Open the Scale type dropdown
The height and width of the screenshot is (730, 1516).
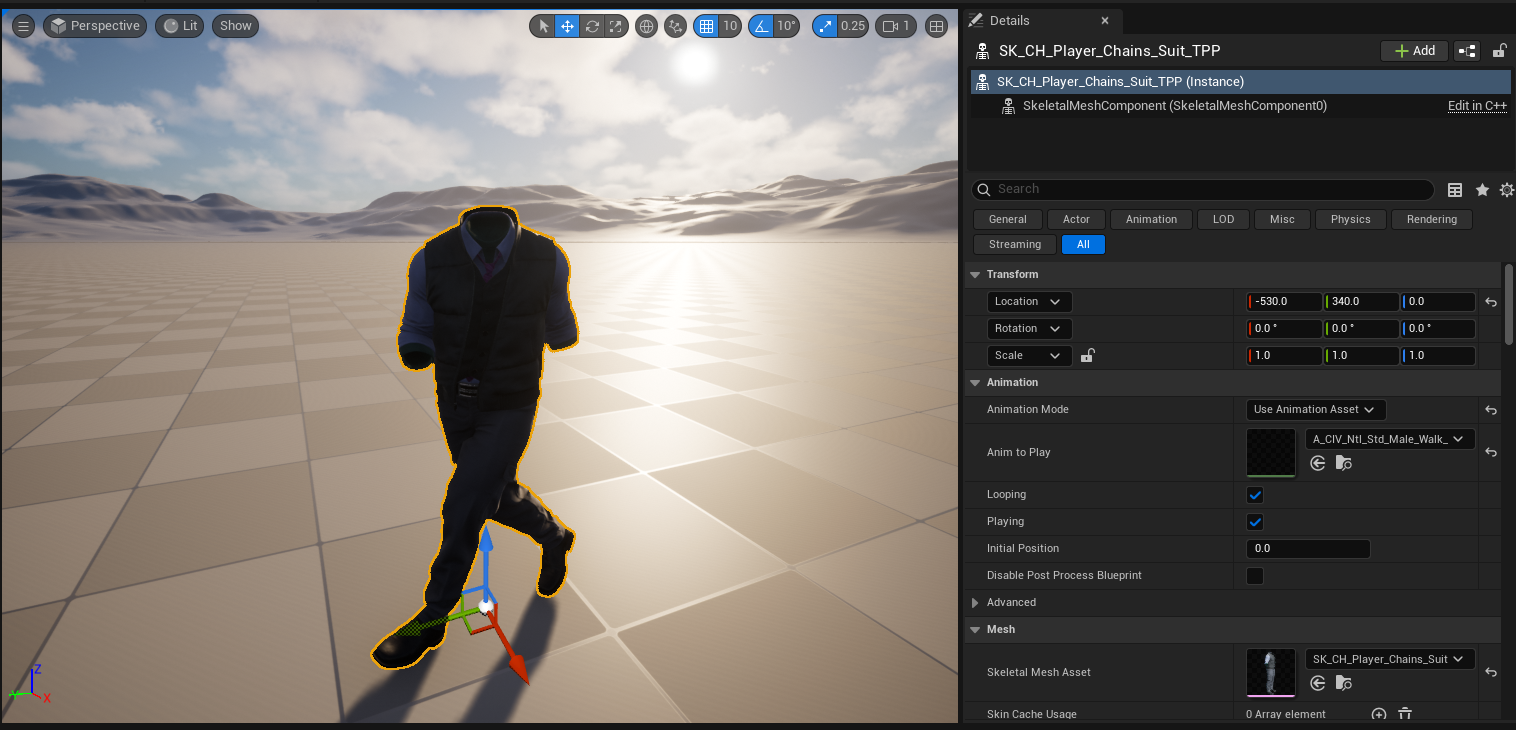(1029, 355)
